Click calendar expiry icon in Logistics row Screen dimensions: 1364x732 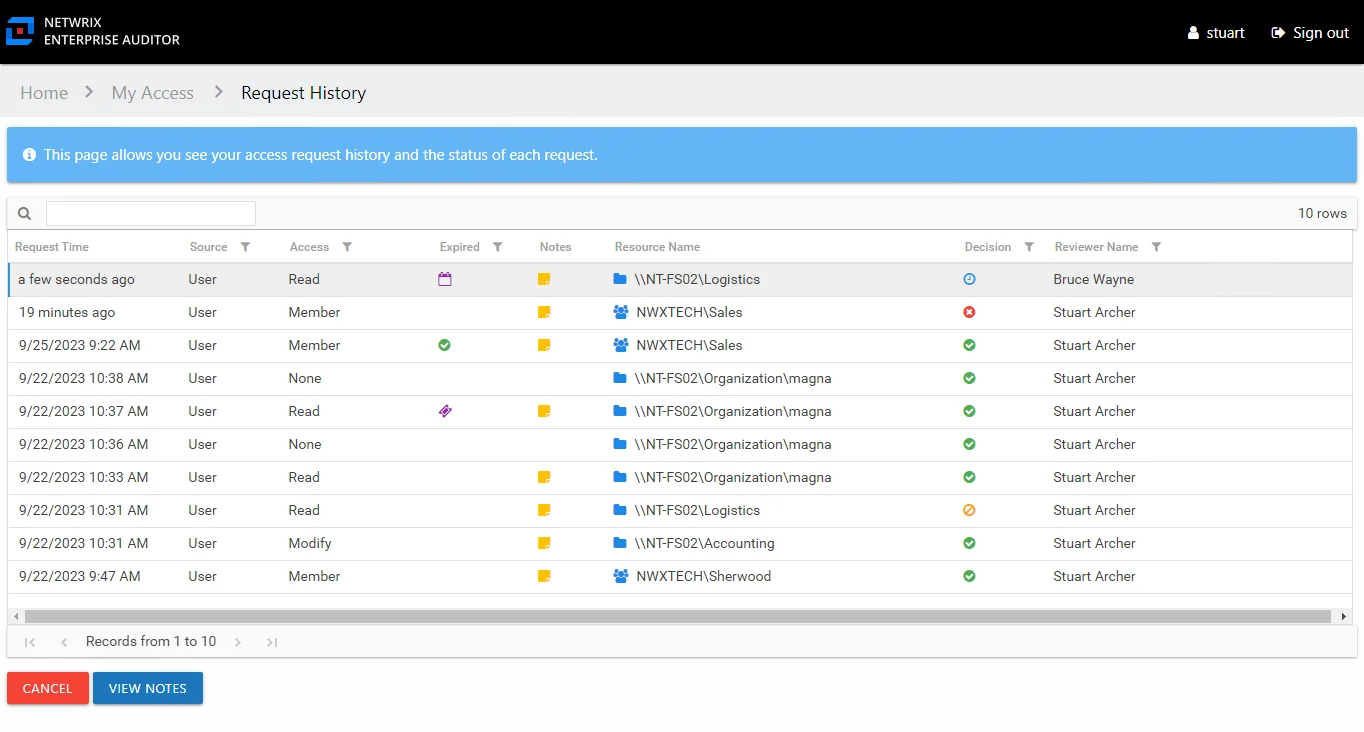[x=445, y=280]
